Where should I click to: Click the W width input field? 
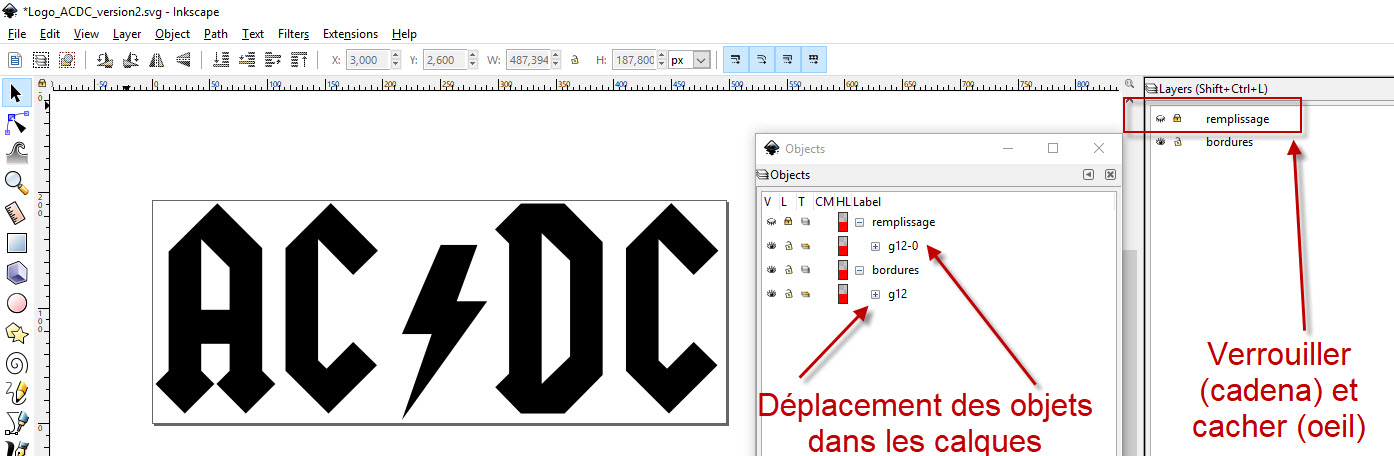(x=528, y=60)
